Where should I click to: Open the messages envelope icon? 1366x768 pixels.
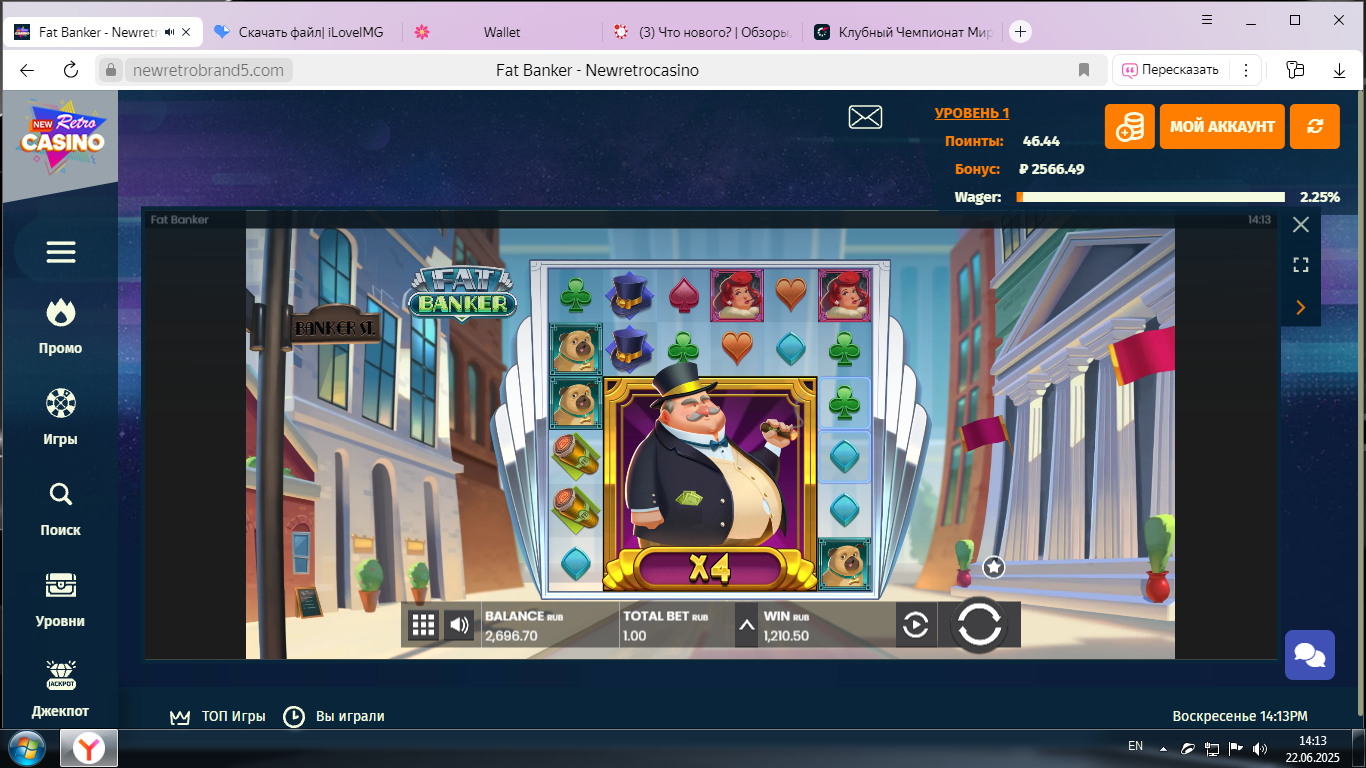[865, 117]
